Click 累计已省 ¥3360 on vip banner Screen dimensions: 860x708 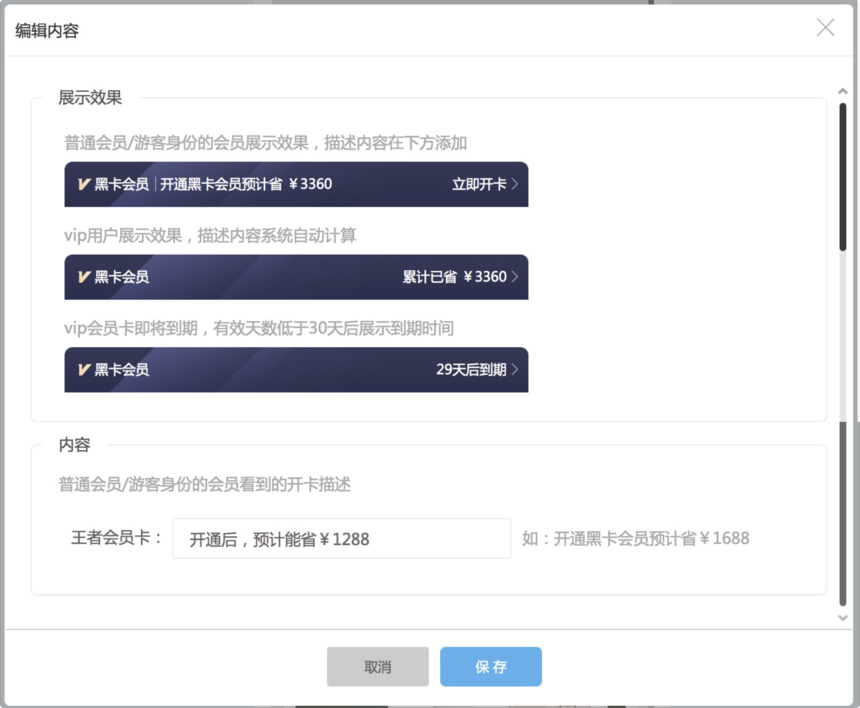(x=454, y=277)
